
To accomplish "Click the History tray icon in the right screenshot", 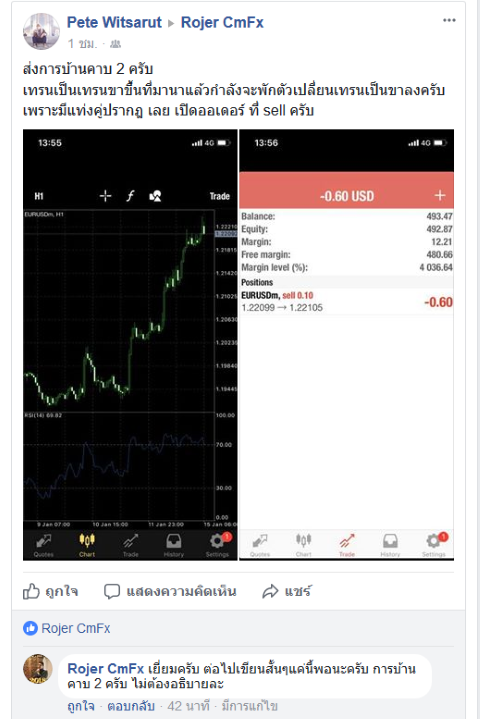I will [x=390, y=545].
